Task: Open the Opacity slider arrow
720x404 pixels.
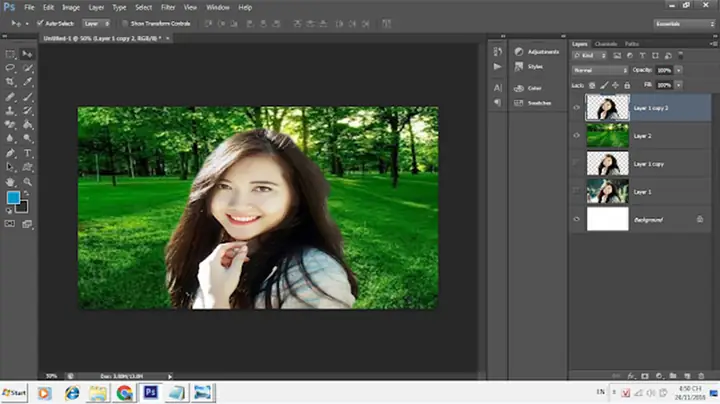Action: pos(679,70)
